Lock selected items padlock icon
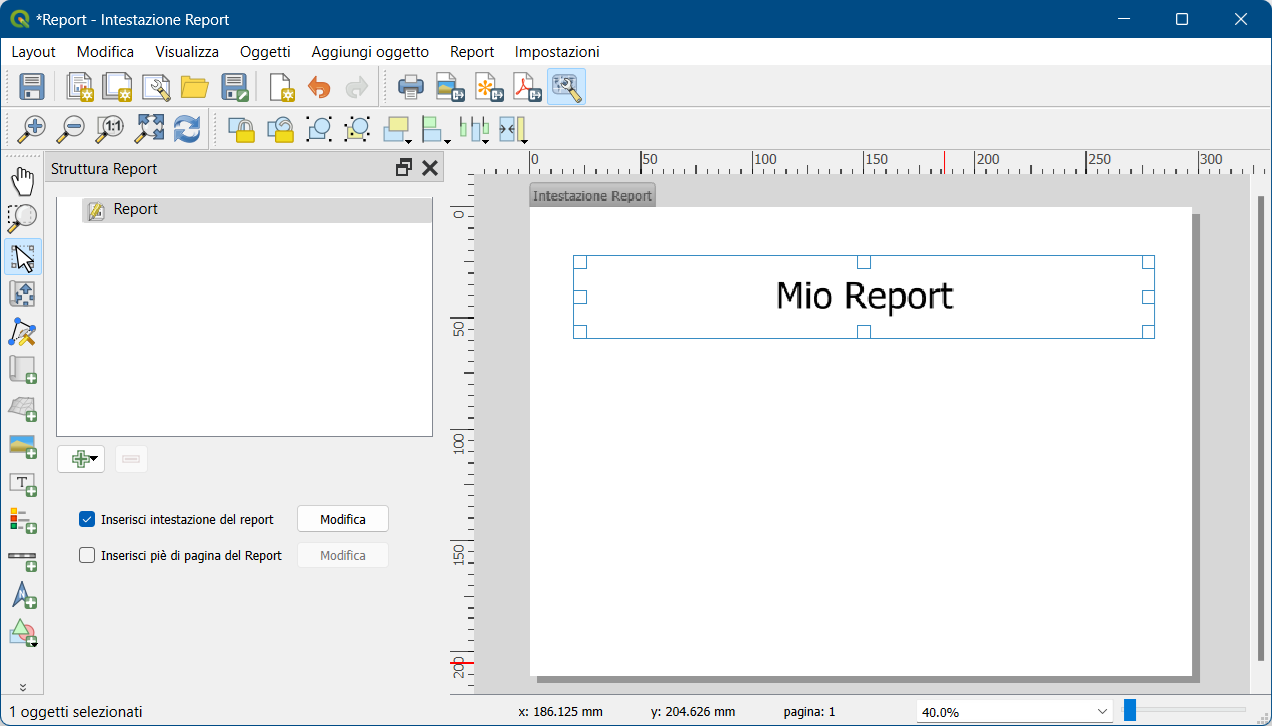The height and width of the screenshot is (726, 1272). click(x=241, y=128)
